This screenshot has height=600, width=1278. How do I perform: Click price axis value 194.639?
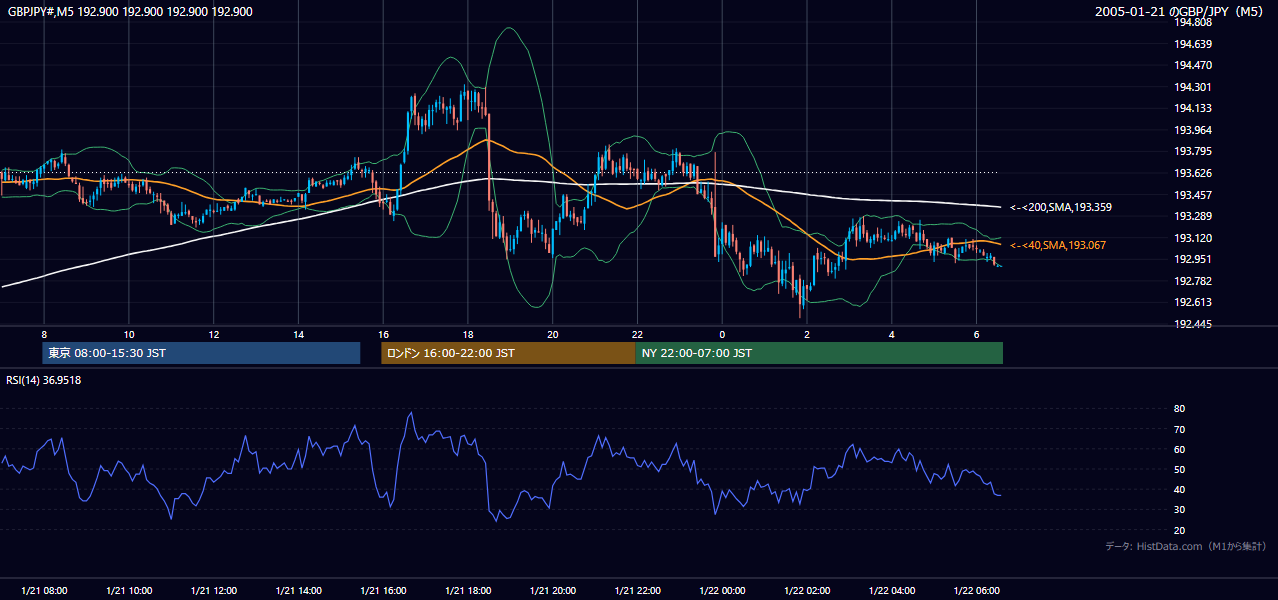[x=1192, y=44]
